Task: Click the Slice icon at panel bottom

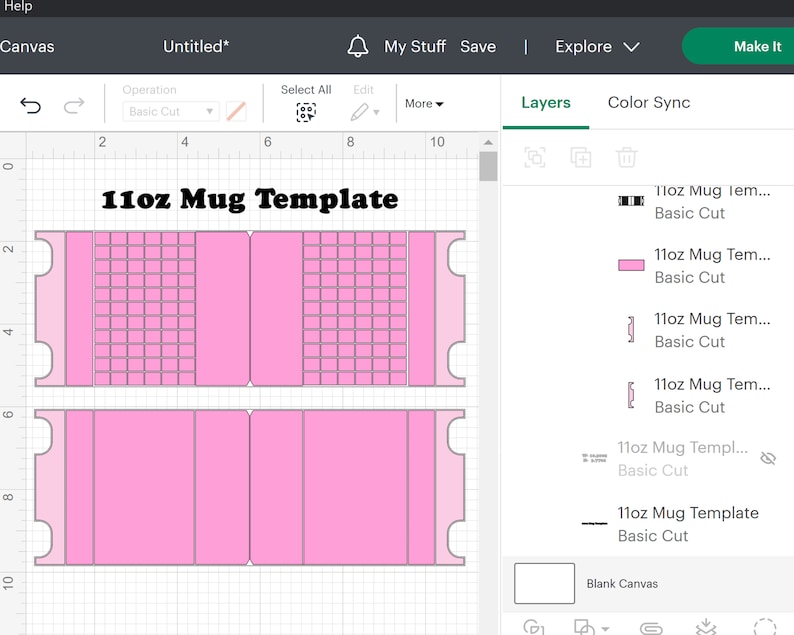Action: pos(534,627)
